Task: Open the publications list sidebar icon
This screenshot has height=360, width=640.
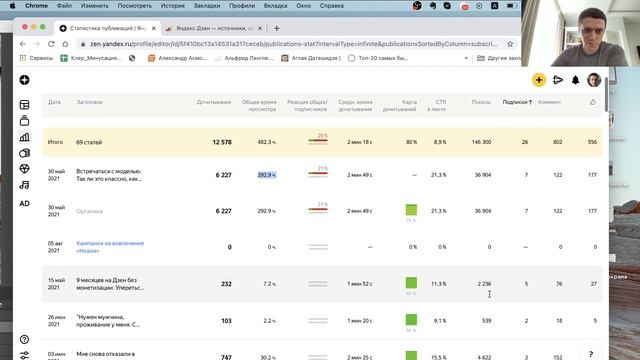Action: [24, 105]
